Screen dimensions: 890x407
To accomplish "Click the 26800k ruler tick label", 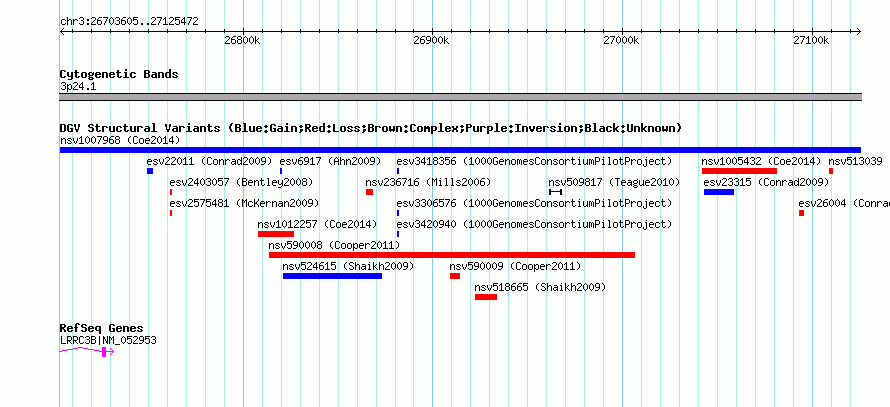I will [x=242, y=41].
